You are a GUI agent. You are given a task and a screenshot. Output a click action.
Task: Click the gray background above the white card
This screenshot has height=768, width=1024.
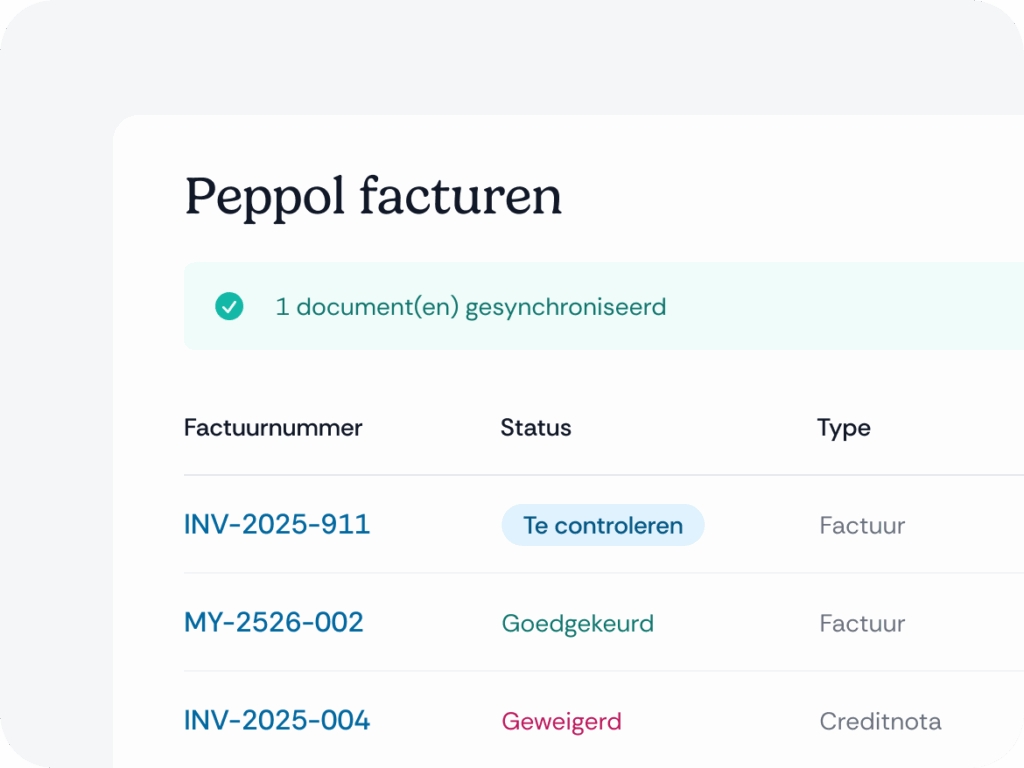pyautogui.click(x=500, y=60)
